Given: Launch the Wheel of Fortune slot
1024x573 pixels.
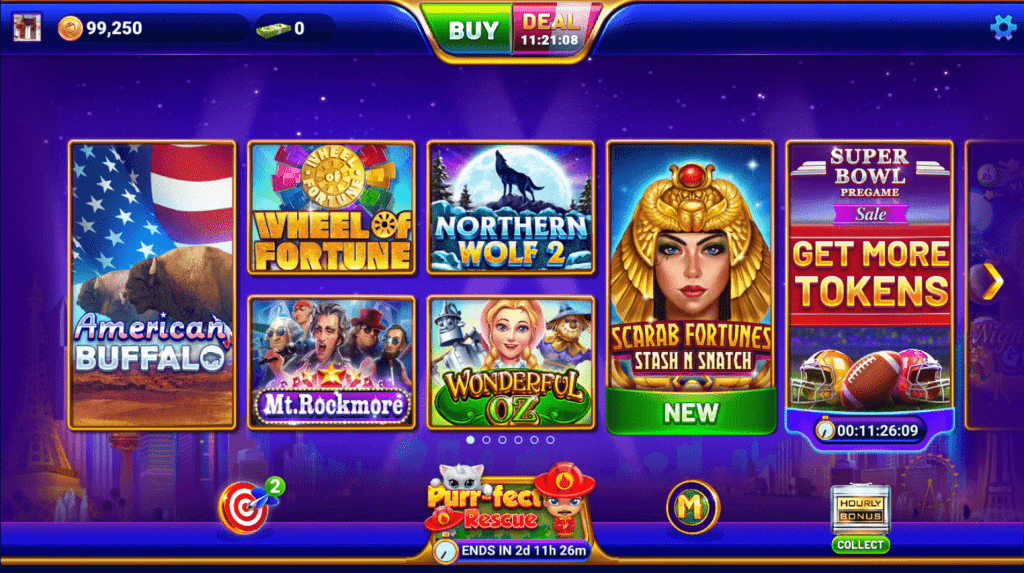Looking at the screenshot, I should point(332,208).
